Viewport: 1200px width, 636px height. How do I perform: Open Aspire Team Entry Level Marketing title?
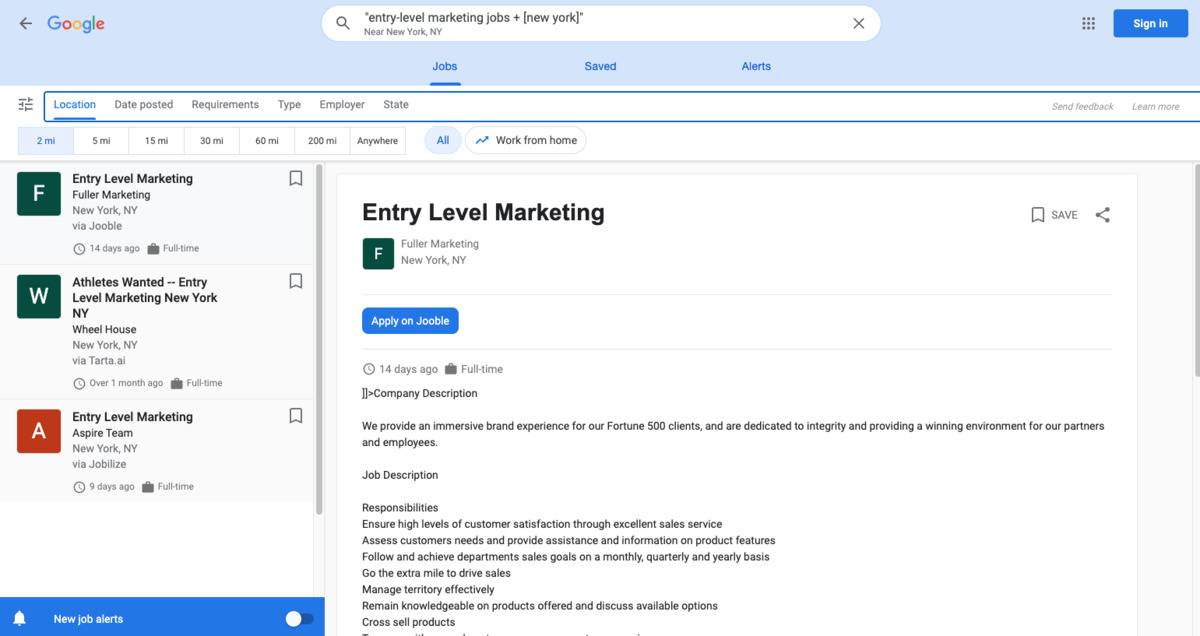132,417
